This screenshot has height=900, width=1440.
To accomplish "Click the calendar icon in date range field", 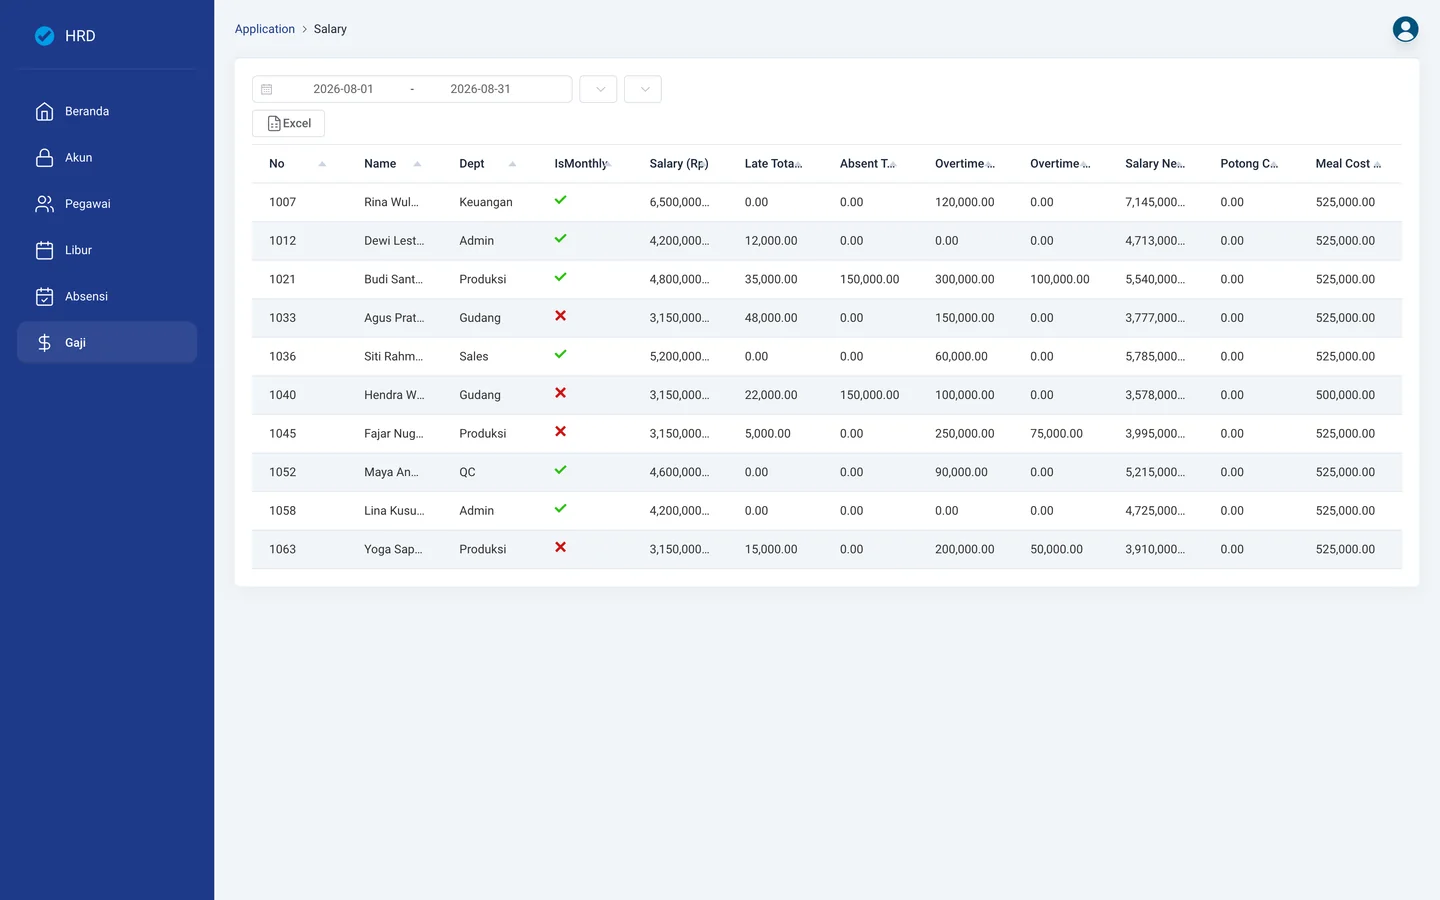I will [267, 89].
